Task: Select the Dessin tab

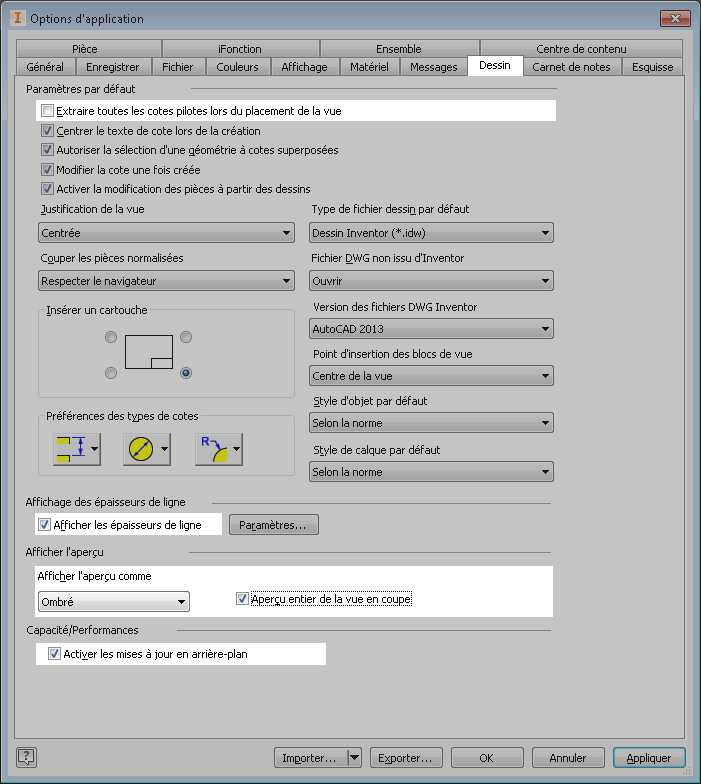Action: tap(495, 66)
